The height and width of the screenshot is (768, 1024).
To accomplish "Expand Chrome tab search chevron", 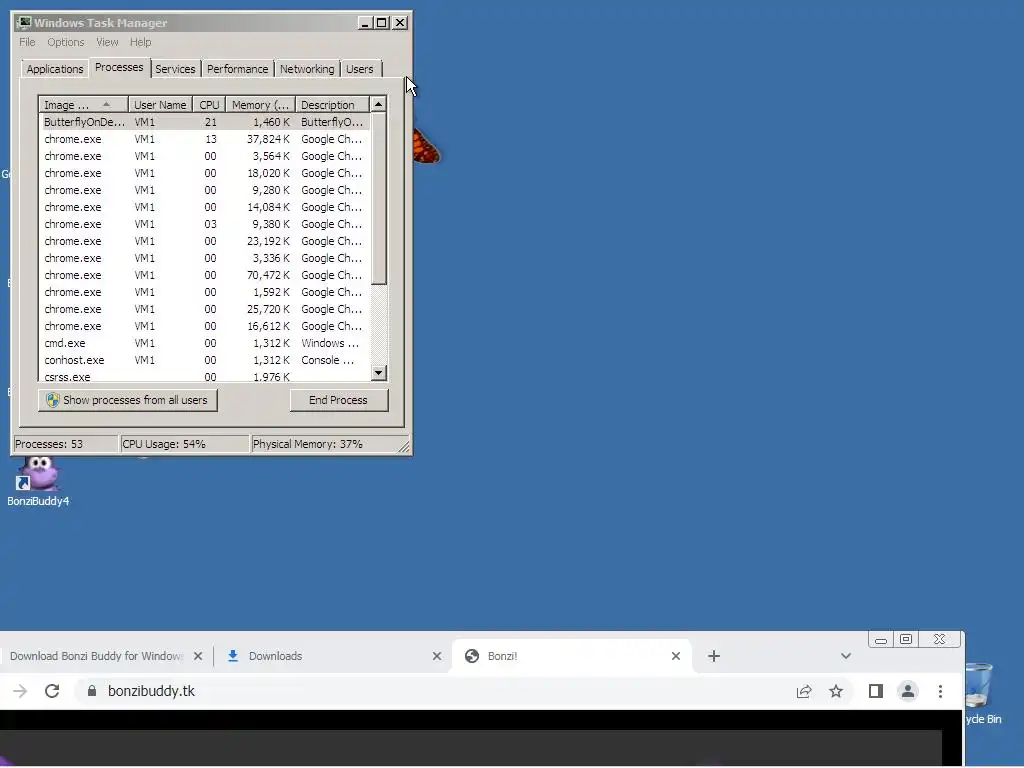I will click(x=846, y=656).
